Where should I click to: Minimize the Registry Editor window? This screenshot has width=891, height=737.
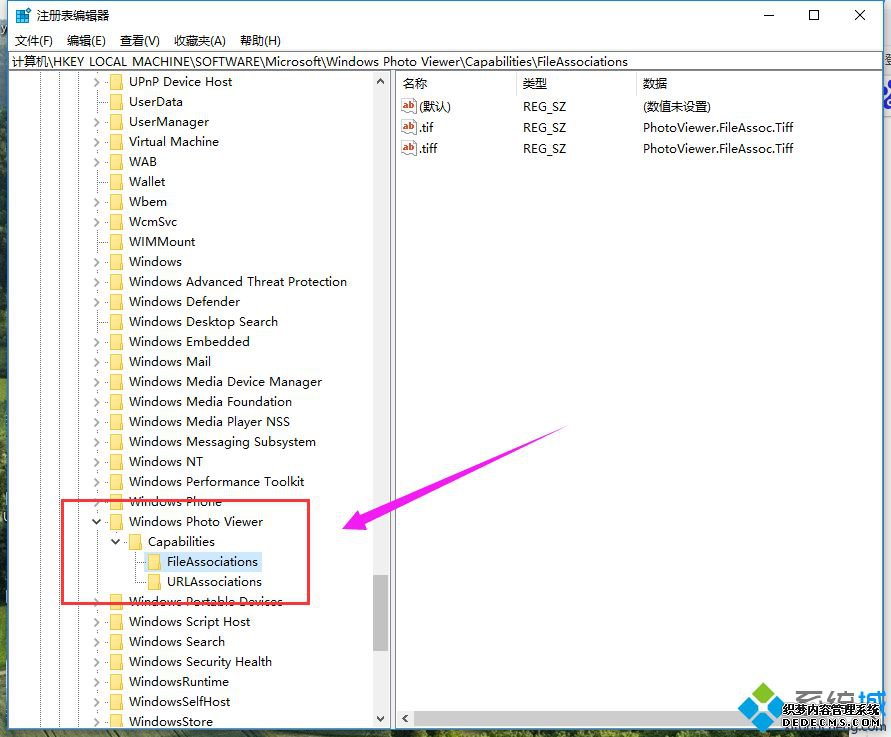[769, 15]
